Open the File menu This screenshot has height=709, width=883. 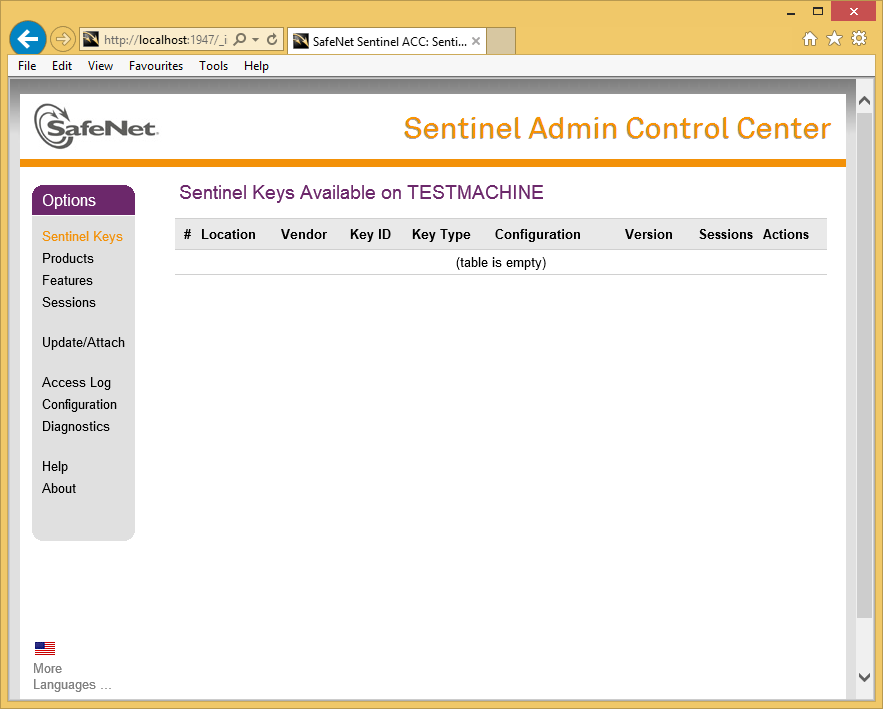tap(27, 66)
